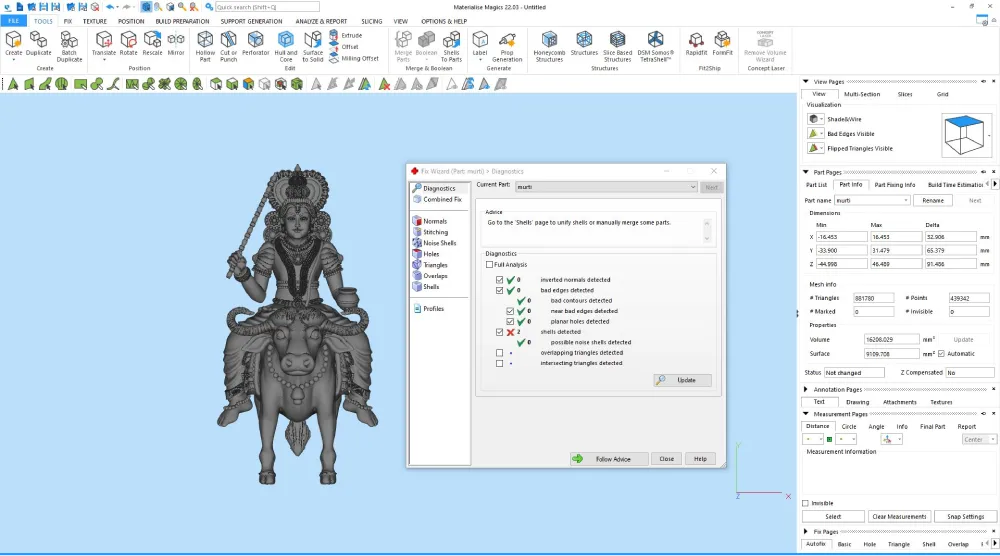
Task: Click Close in Fix Wizard
Action: coord(666,459)
